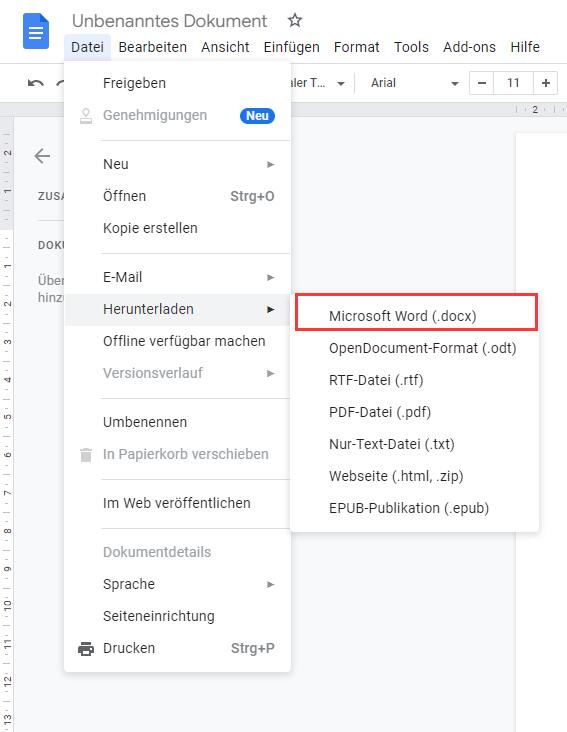Open the paragraph style dropdown arrow
567x732 pixels.
341,84
